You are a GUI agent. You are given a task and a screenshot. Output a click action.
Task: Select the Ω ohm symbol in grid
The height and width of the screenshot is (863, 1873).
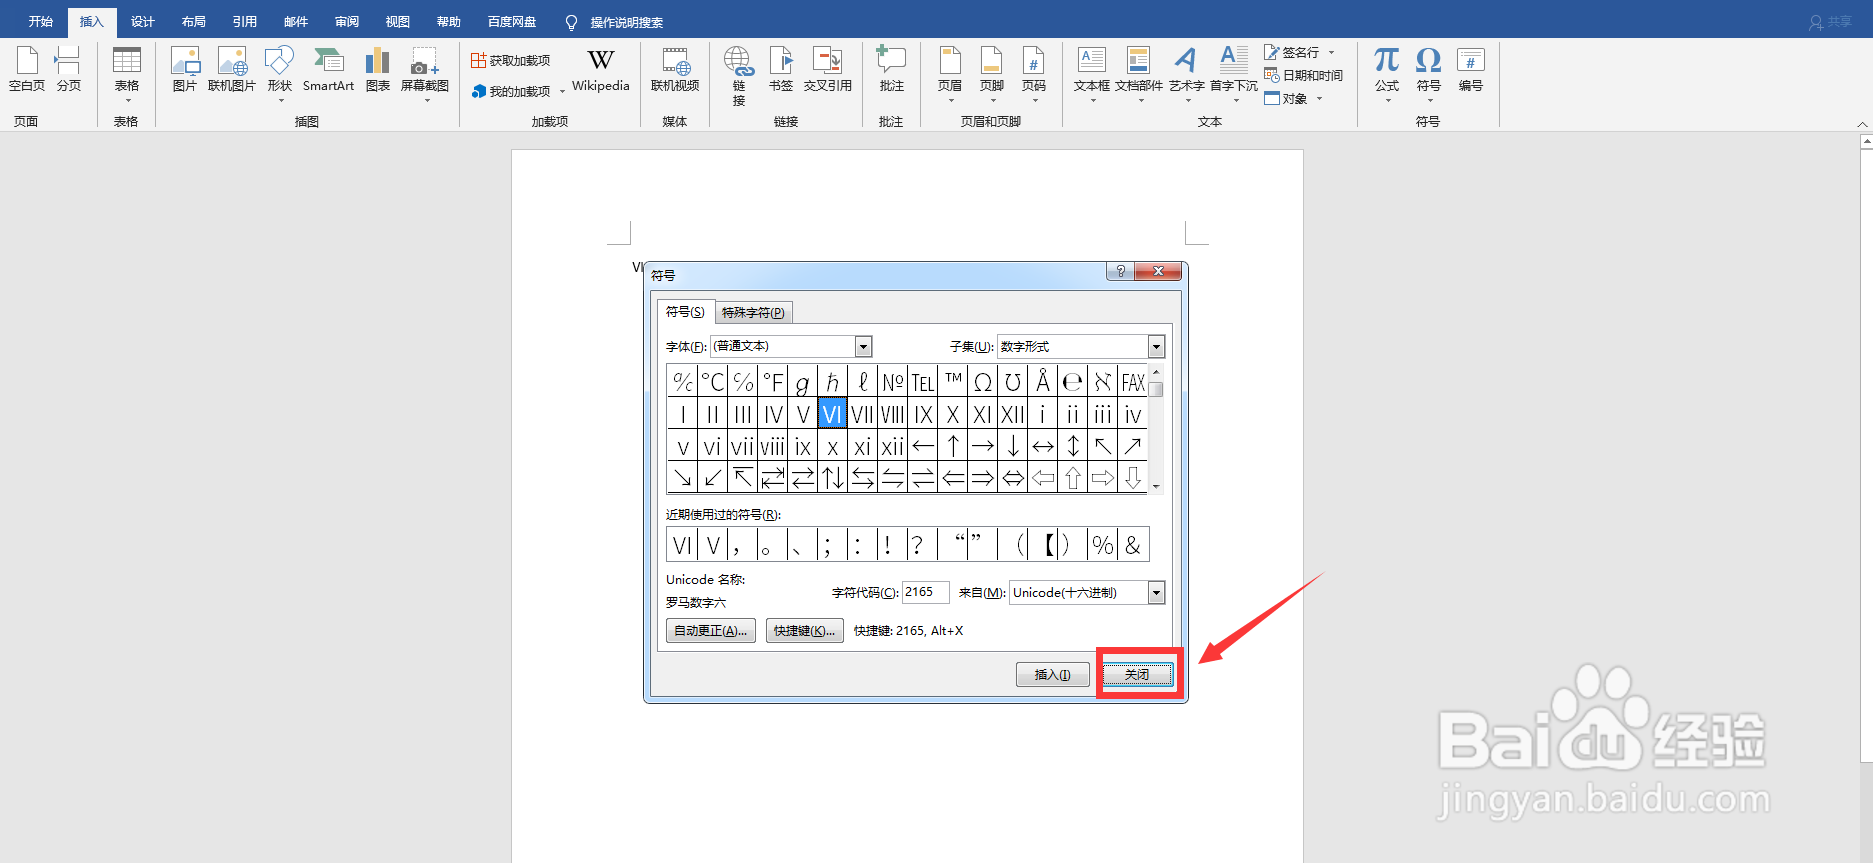[x=983, y=382]
